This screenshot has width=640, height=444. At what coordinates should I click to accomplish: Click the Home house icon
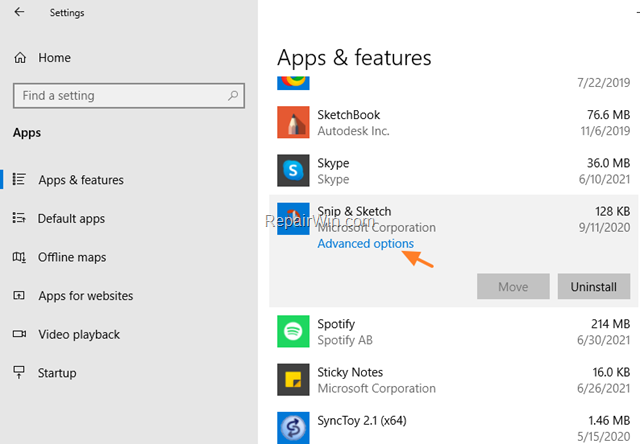pyautogui.click(x=20, y=58)
